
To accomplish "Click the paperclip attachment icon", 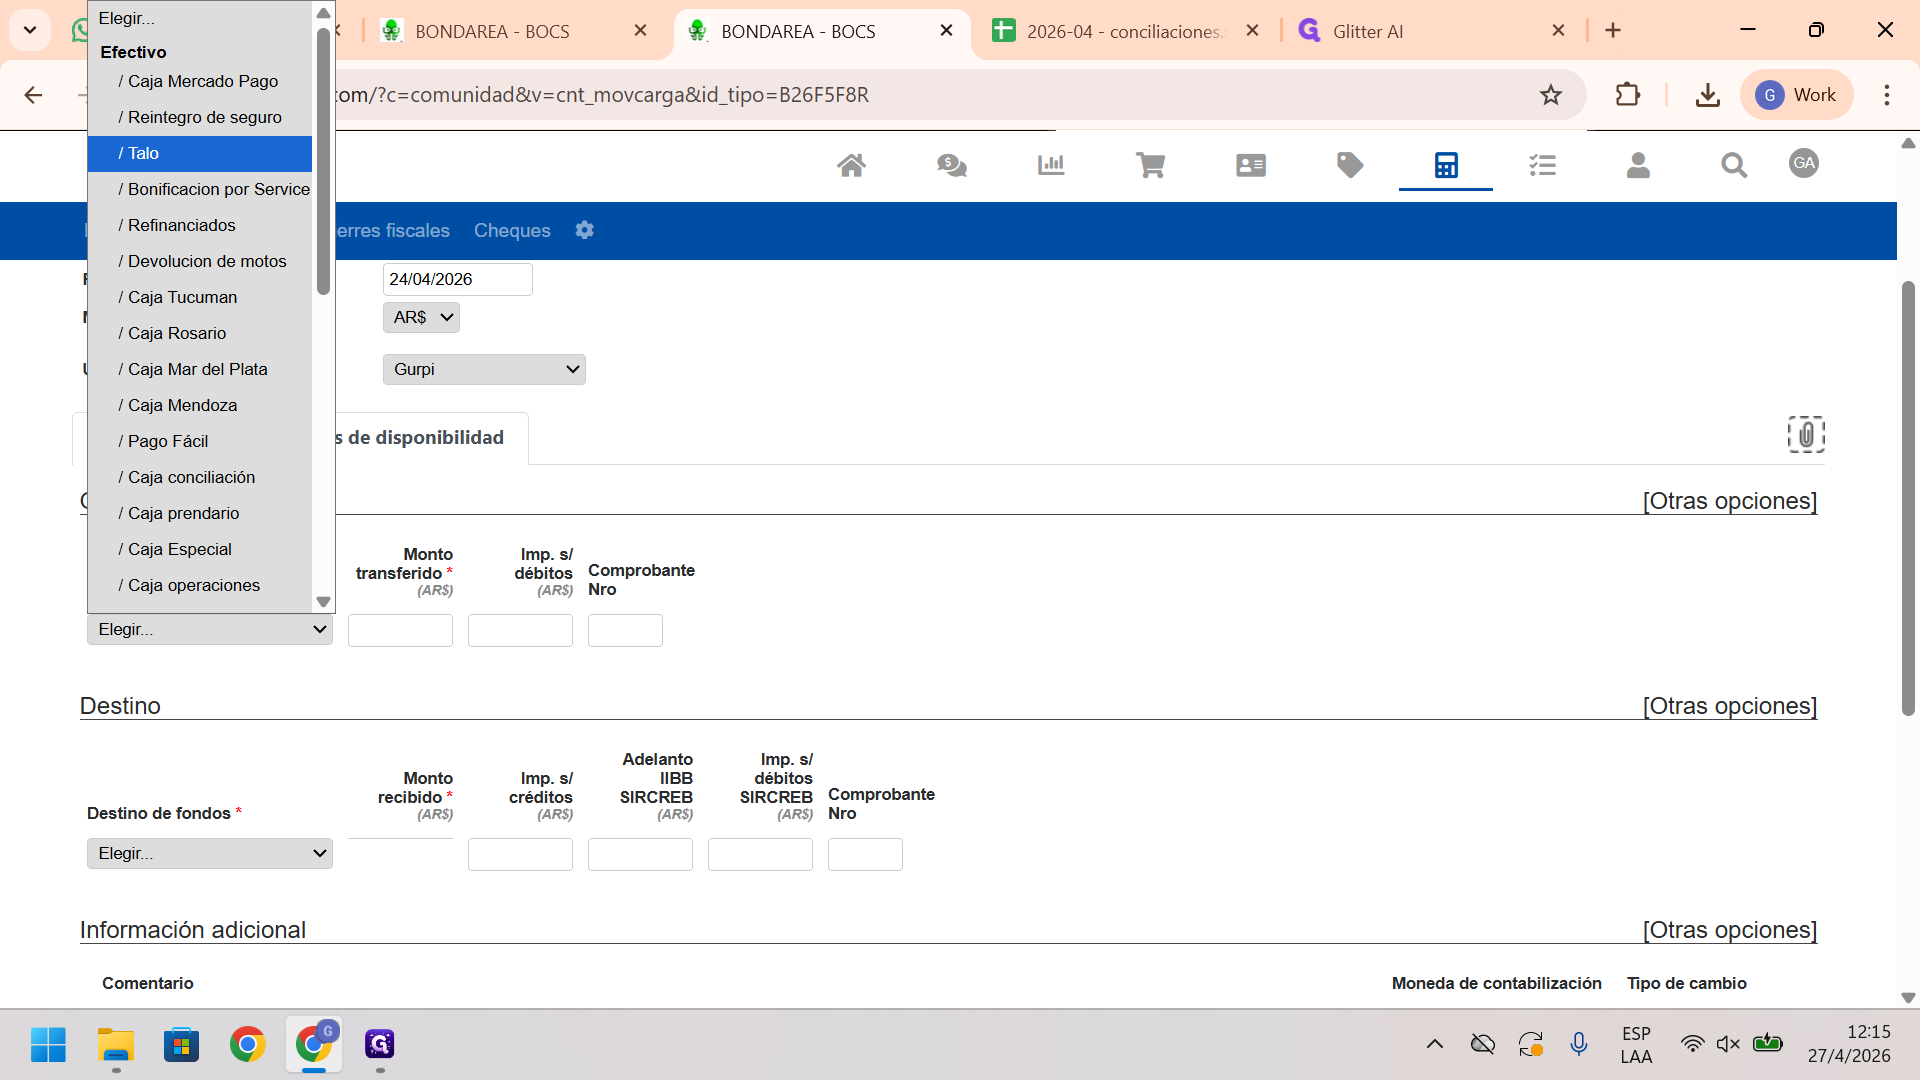I will click(x=1806, y=435).
